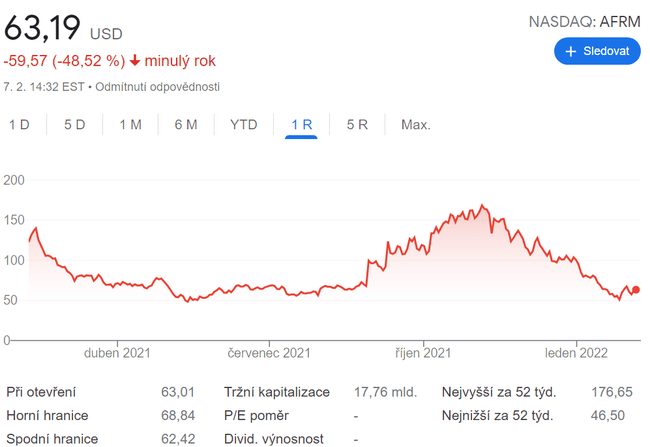Click the red down arrow price-drop icon
Screen dimensions: 650x447
pos(135,61)
